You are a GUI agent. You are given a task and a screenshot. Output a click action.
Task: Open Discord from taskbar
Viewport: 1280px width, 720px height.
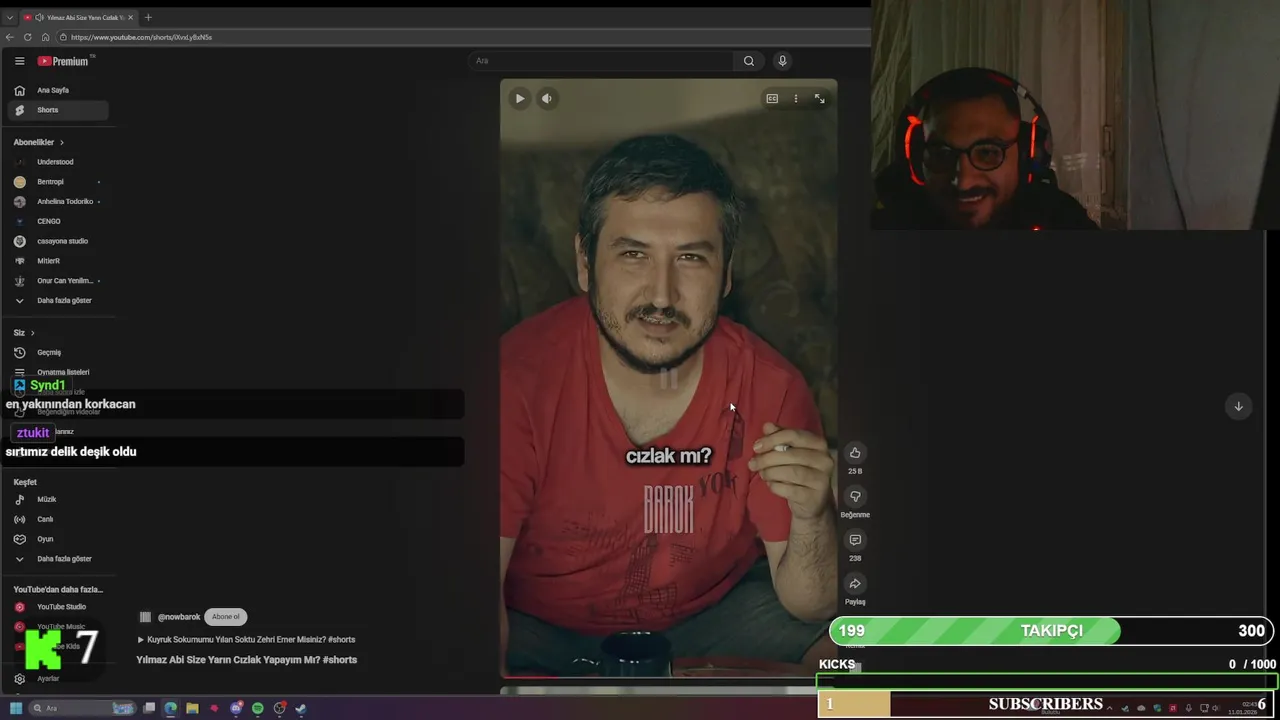click(236, 708)
